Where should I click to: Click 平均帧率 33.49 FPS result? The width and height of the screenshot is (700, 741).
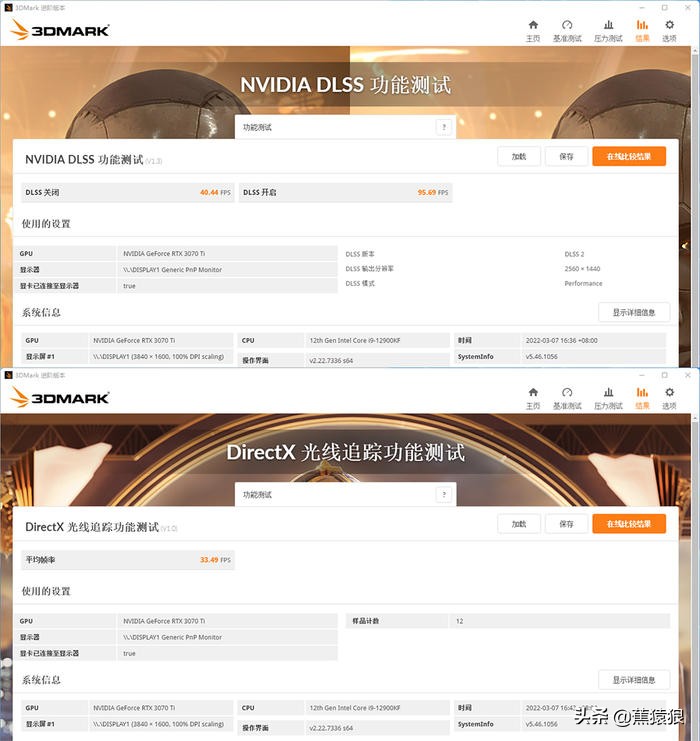128,560
